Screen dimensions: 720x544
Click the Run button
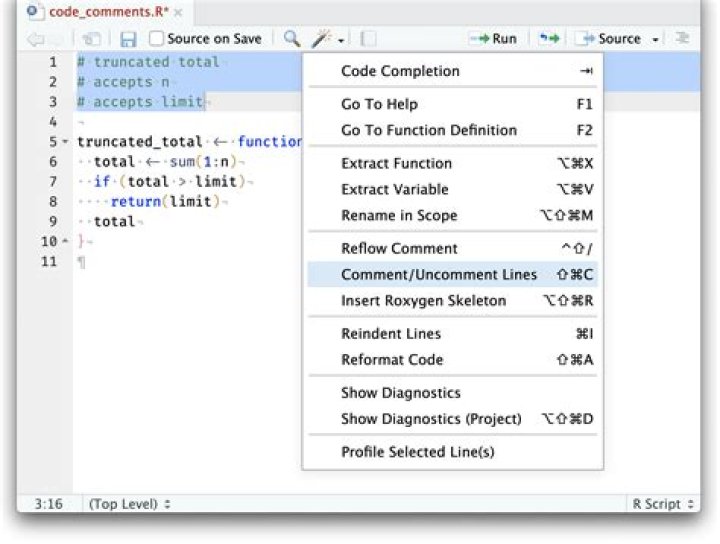(x=494, y=39)
